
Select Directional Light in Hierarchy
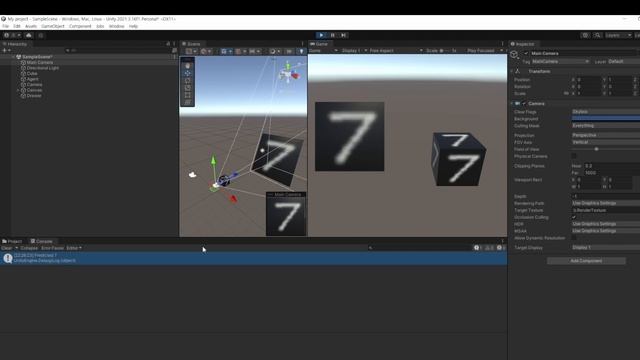pos(42,68)
